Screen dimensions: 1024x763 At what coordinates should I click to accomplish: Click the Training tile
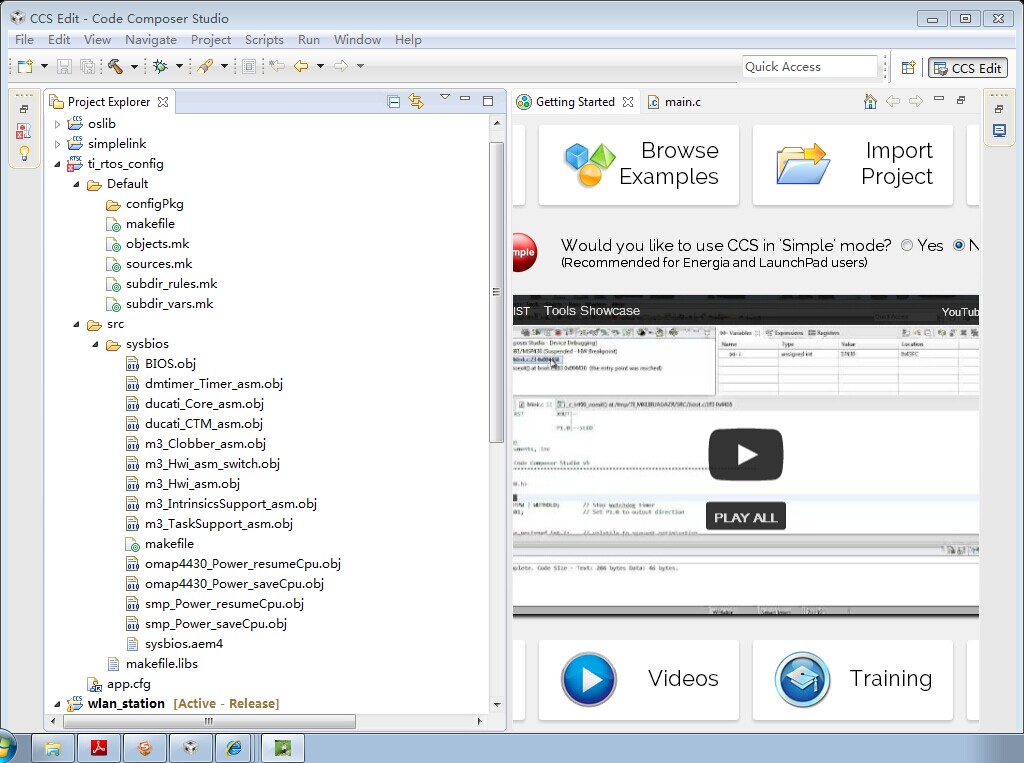[x=853, y=679]
